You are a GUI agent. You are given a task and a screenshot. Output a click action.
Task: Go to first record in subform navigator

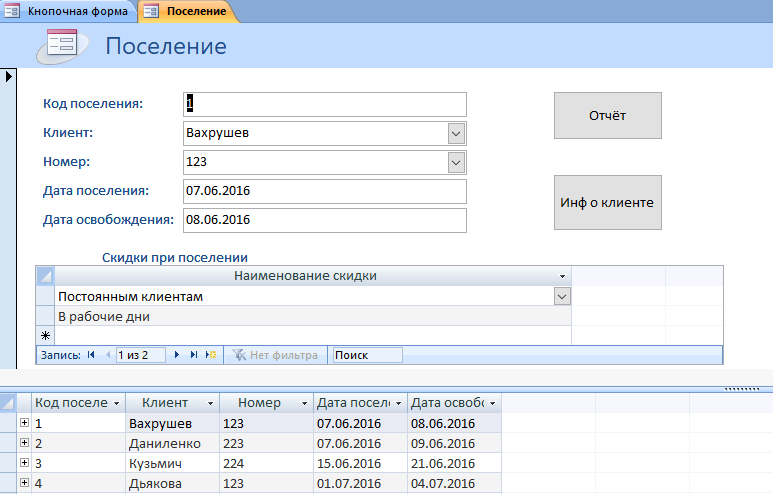[91, 355]
